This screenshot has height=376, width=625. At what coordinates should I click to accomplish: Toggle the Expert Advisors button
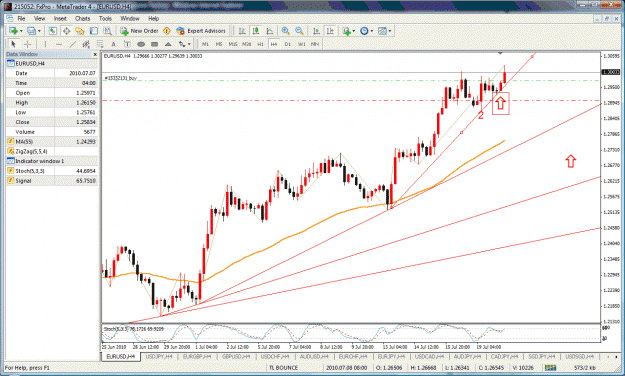[x=201, y=31]
